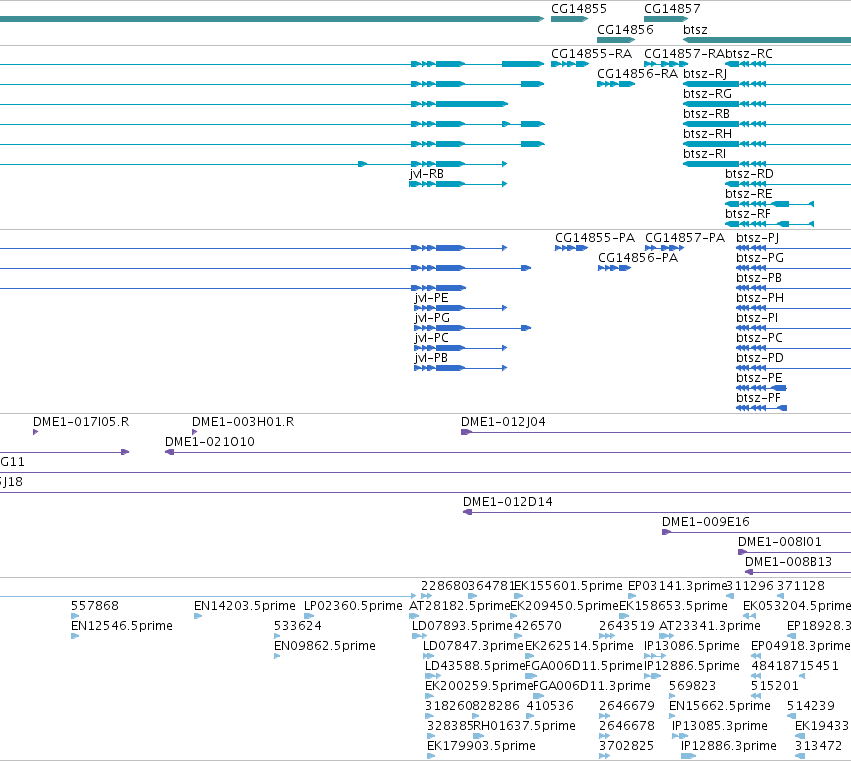This screenshot has height=761, width=851.
Task: Select the EN14203.5prime EST label
Action: tap(245, 606)
